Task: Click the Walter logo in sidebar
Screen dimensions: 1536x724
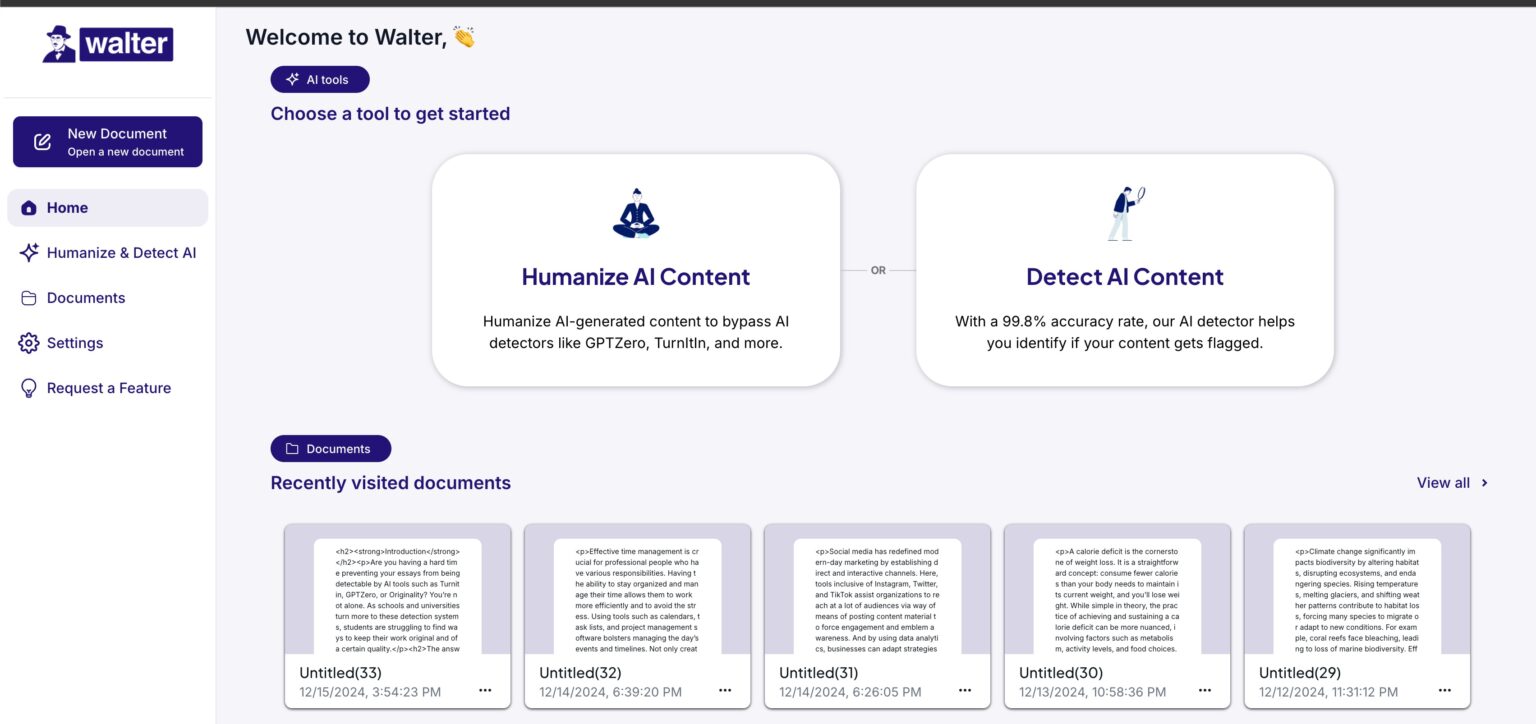Action: click(108, 44)
